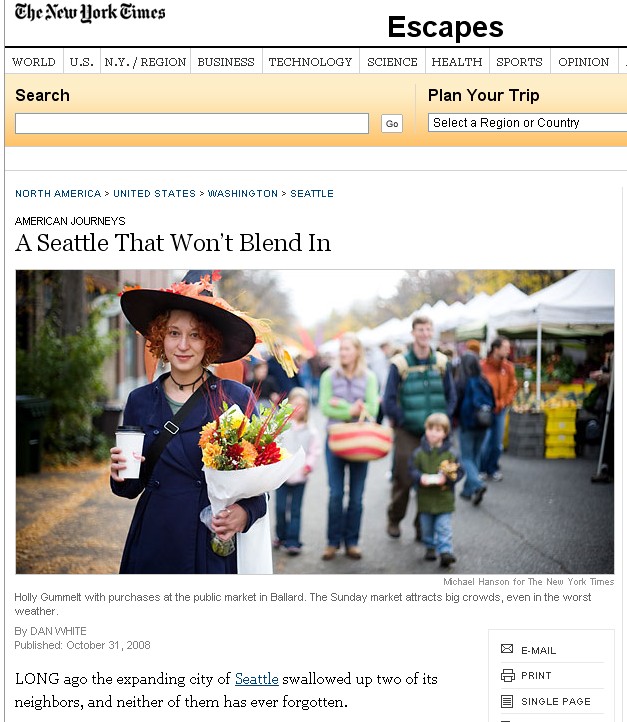Click the Go search button
The height and width of the screenshot is (722, 627).
392,123
